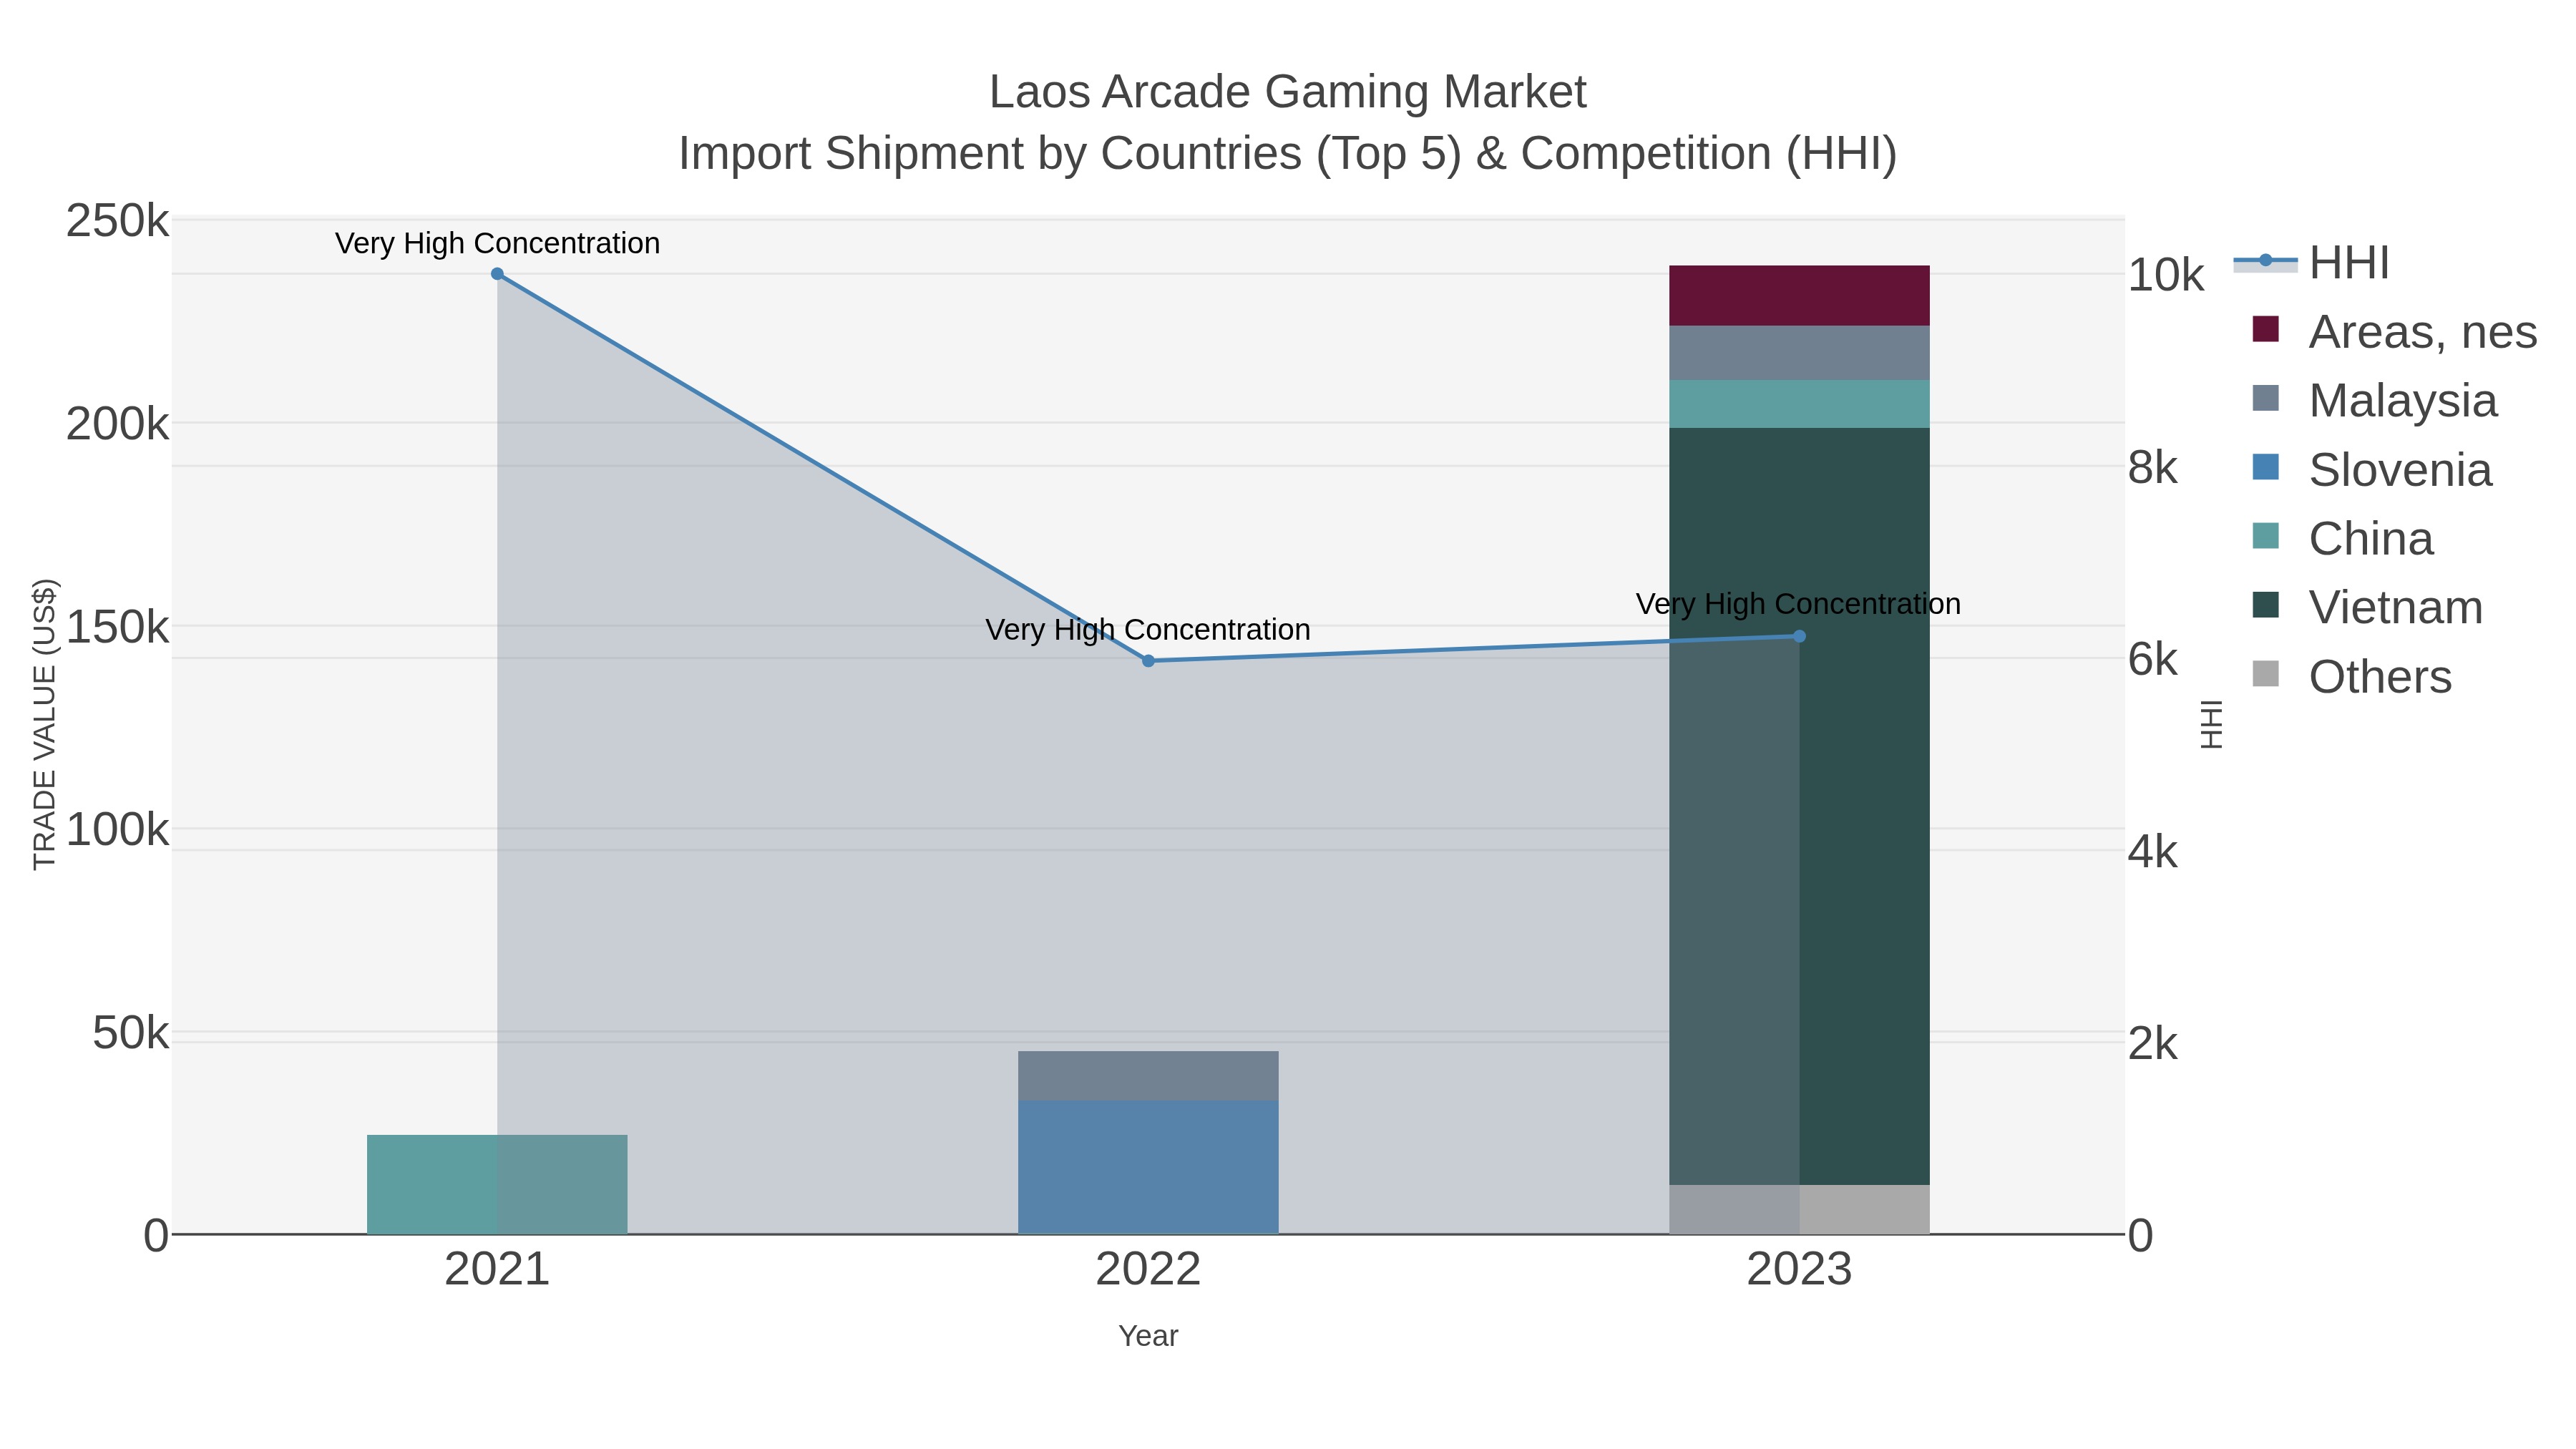The height and width of the screenshot is (1449, 2576).
Task: Click the Import Shipment by Countries subtitle
Action: point(1287,154)
